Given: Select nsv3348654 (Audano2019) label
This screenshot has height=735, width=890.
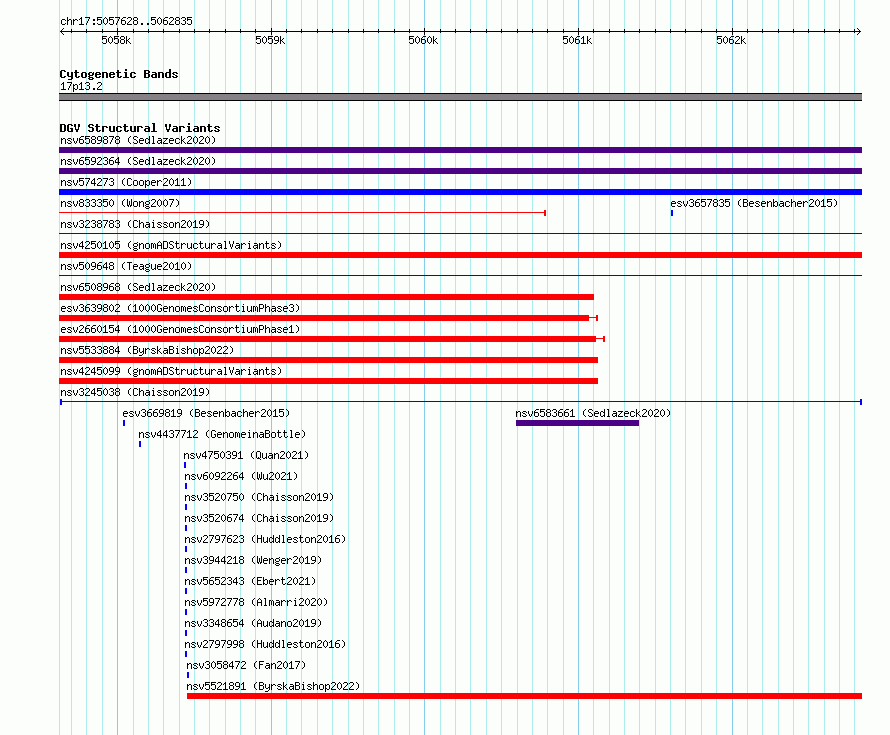Looking at the screenshot, I should (x=253, y=623).
